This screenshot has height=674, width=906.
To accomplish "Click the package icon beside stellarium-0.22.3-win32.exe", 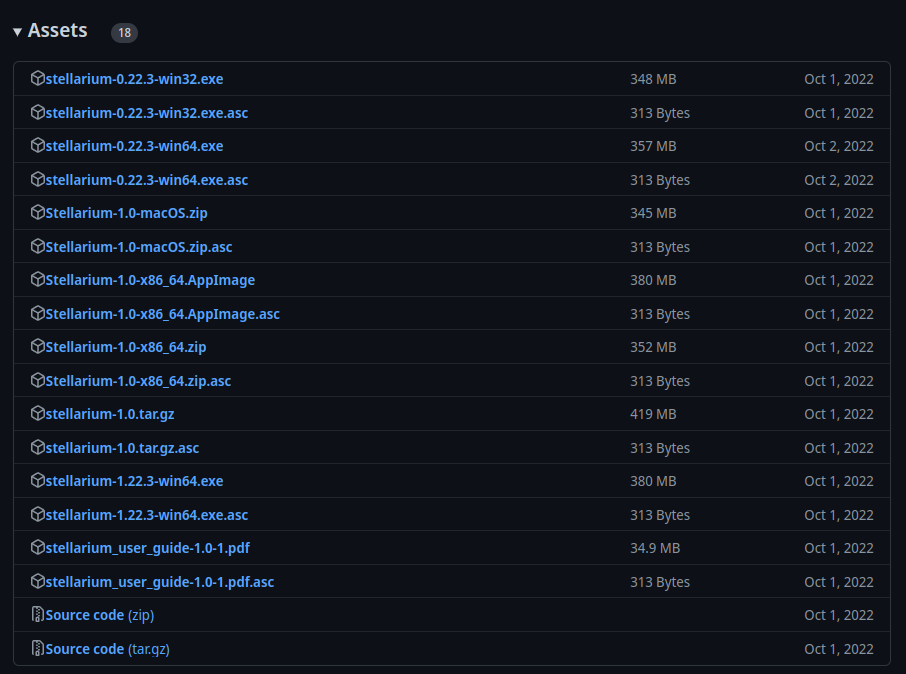I will pyautogui.click(x=37, y=78).
